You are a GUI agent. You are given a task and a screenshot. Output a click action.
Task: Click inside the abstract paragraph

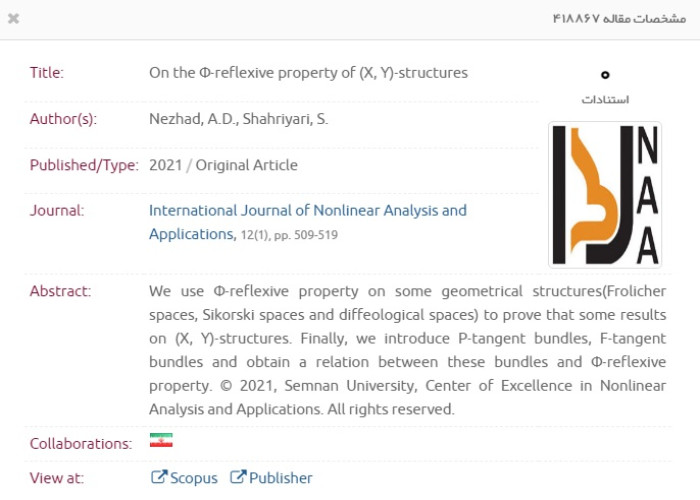pos(407,350)
